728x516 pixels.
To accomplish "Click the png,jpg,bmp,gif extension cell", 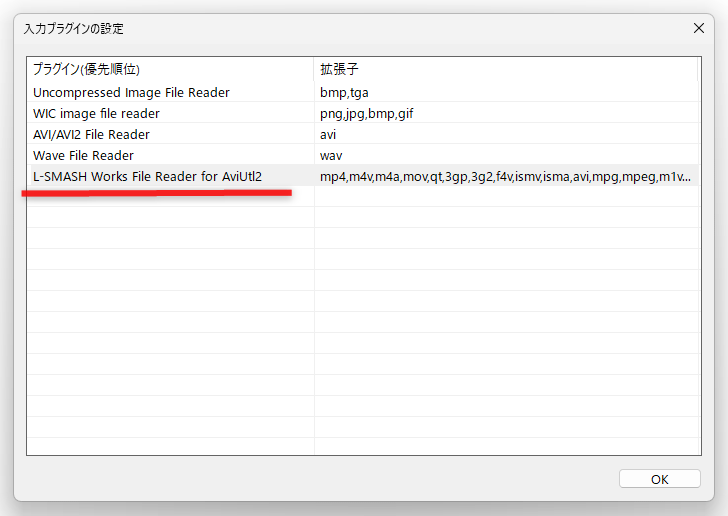I will click(366, 114).
